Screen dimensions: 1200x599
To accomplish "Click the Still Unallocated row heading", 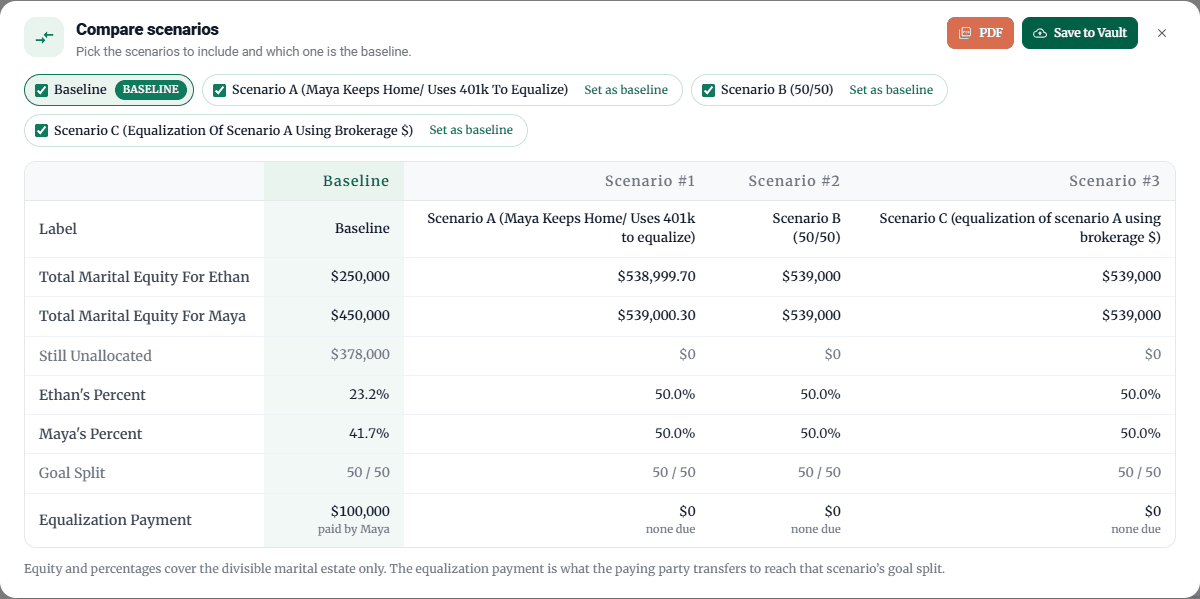I will tap(95, 355).
